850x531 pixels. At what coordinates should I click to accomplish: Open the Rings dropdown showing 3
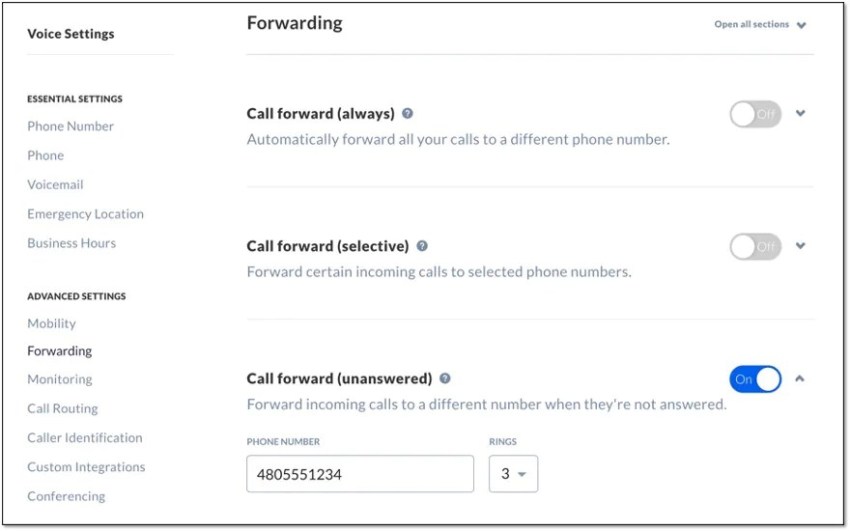tap(513, 474)
